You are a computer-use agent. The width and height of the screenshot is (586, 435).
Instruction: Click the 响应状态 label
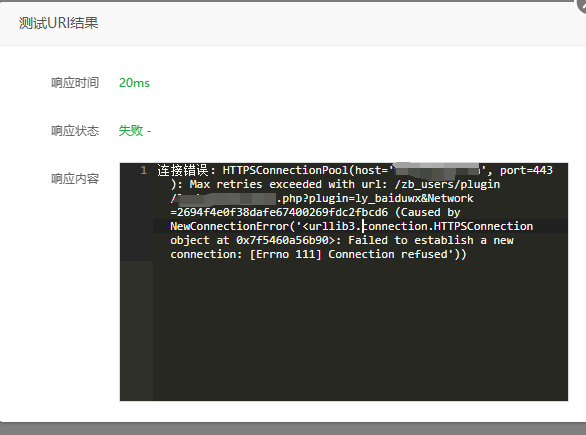pos(75,131)
